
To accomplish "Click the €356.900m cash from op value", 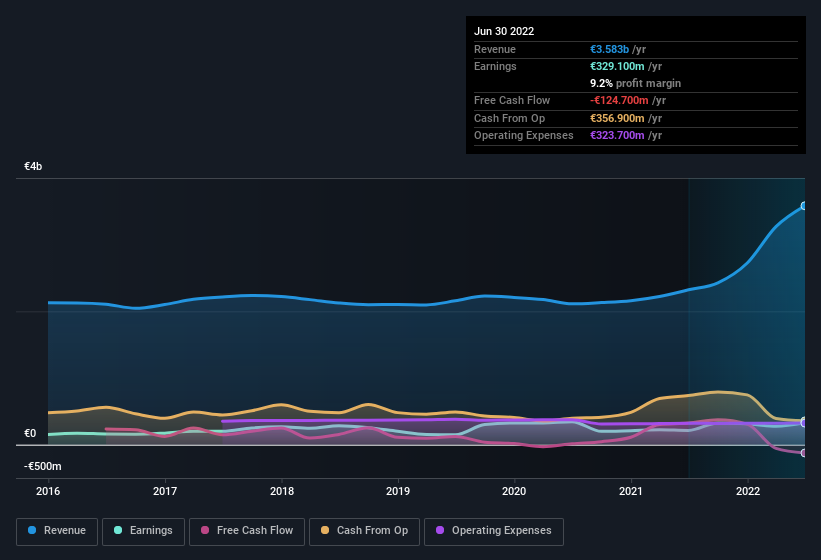I will click(x=617, y=118).
